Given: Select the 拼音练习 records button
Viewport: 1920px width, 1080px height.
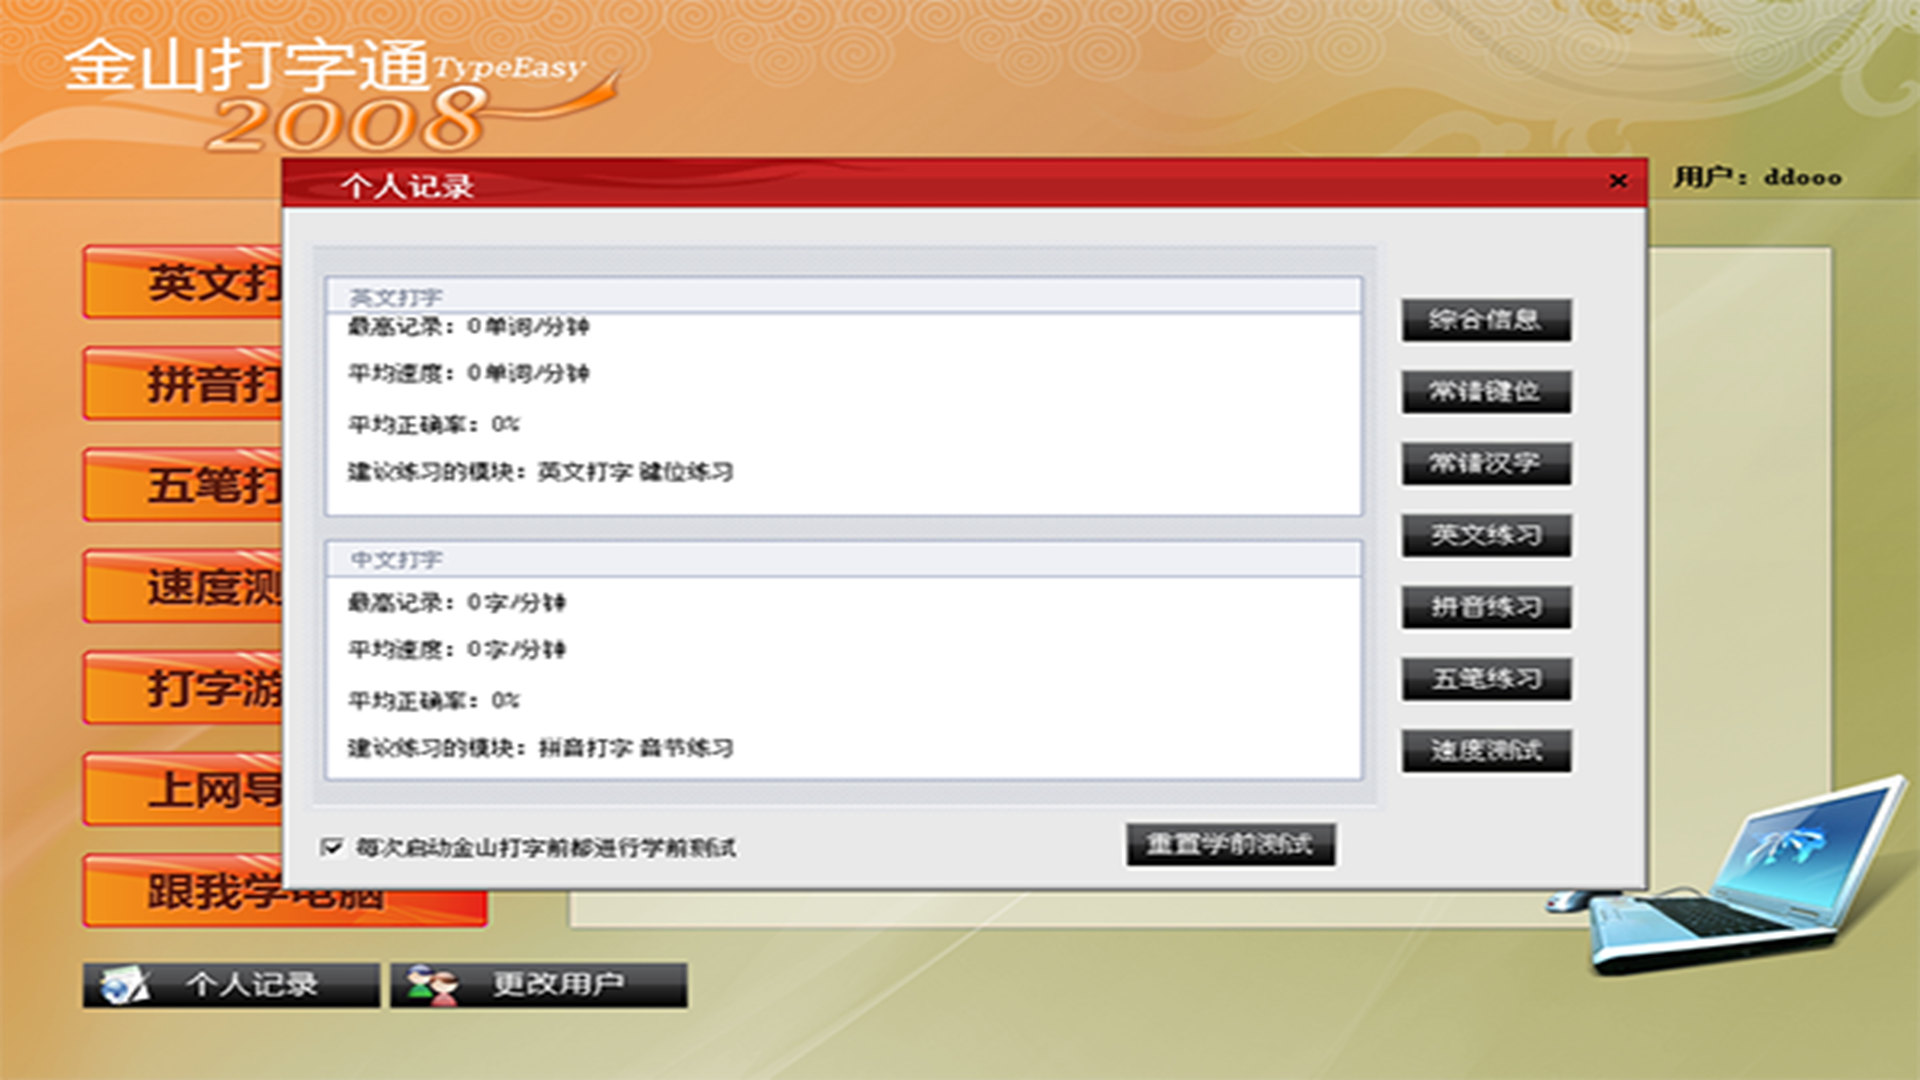Looking at the screenshot, I should coord(1485,607).
